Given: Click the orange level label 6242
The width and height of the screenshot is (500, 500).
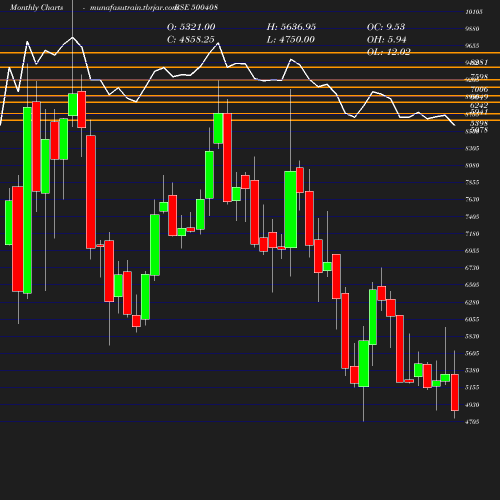Looking at the screenshot, I should click(x=479, y=105).
